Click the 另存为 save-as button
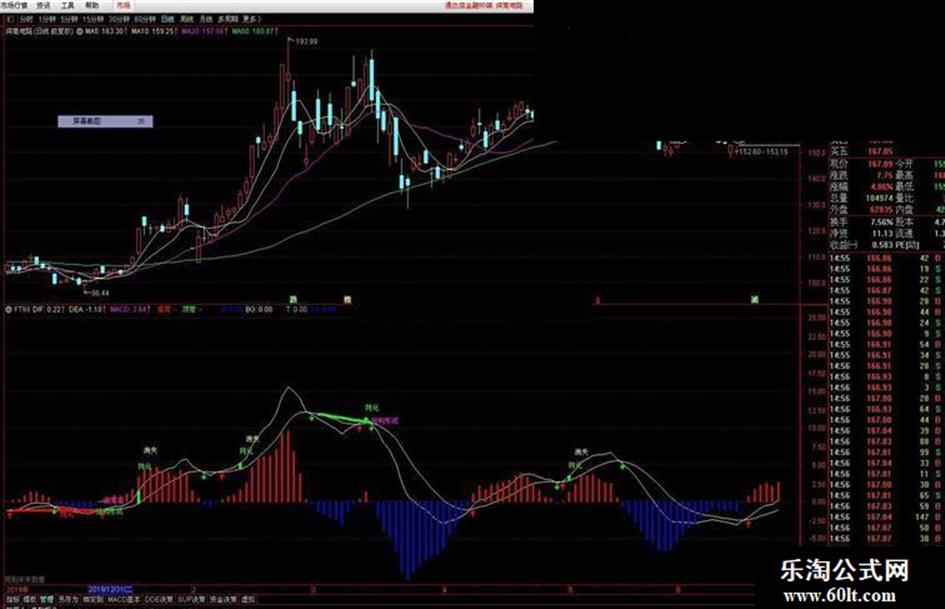Viewport: 945px width, 609px height. click(x=68, y=600)
